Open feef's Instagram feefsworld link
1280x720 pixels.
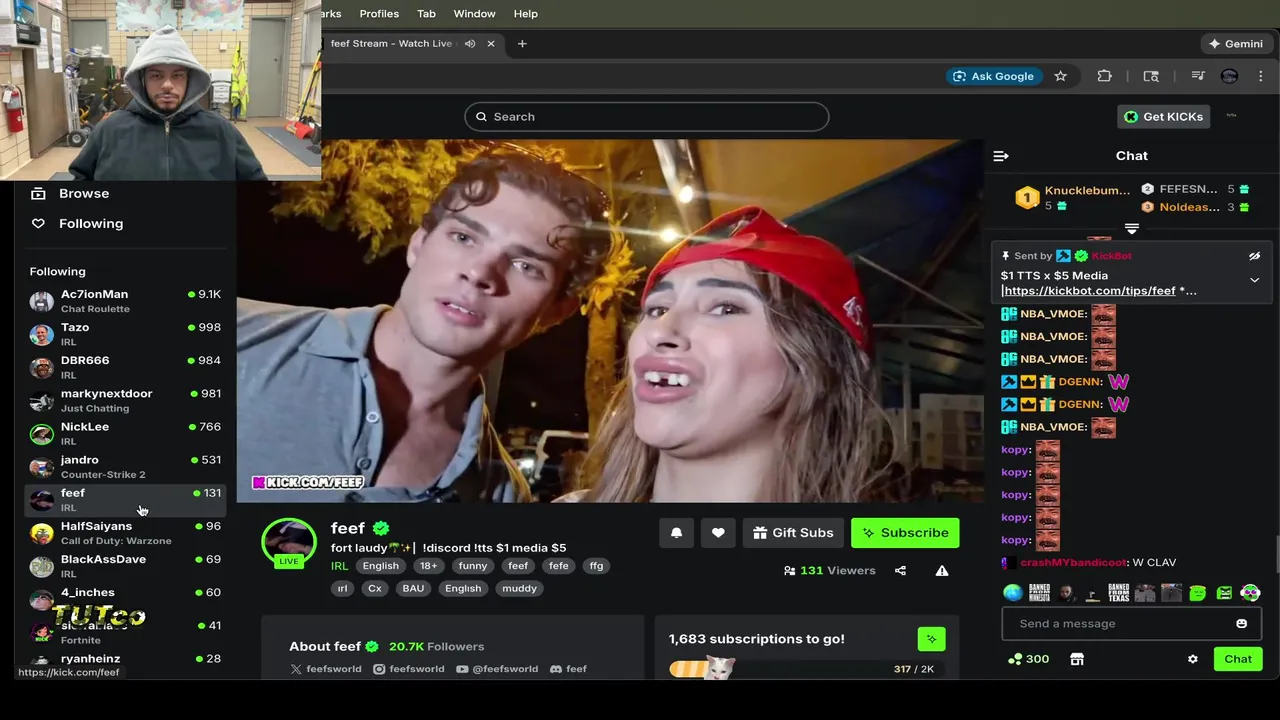tap(409, 669)
